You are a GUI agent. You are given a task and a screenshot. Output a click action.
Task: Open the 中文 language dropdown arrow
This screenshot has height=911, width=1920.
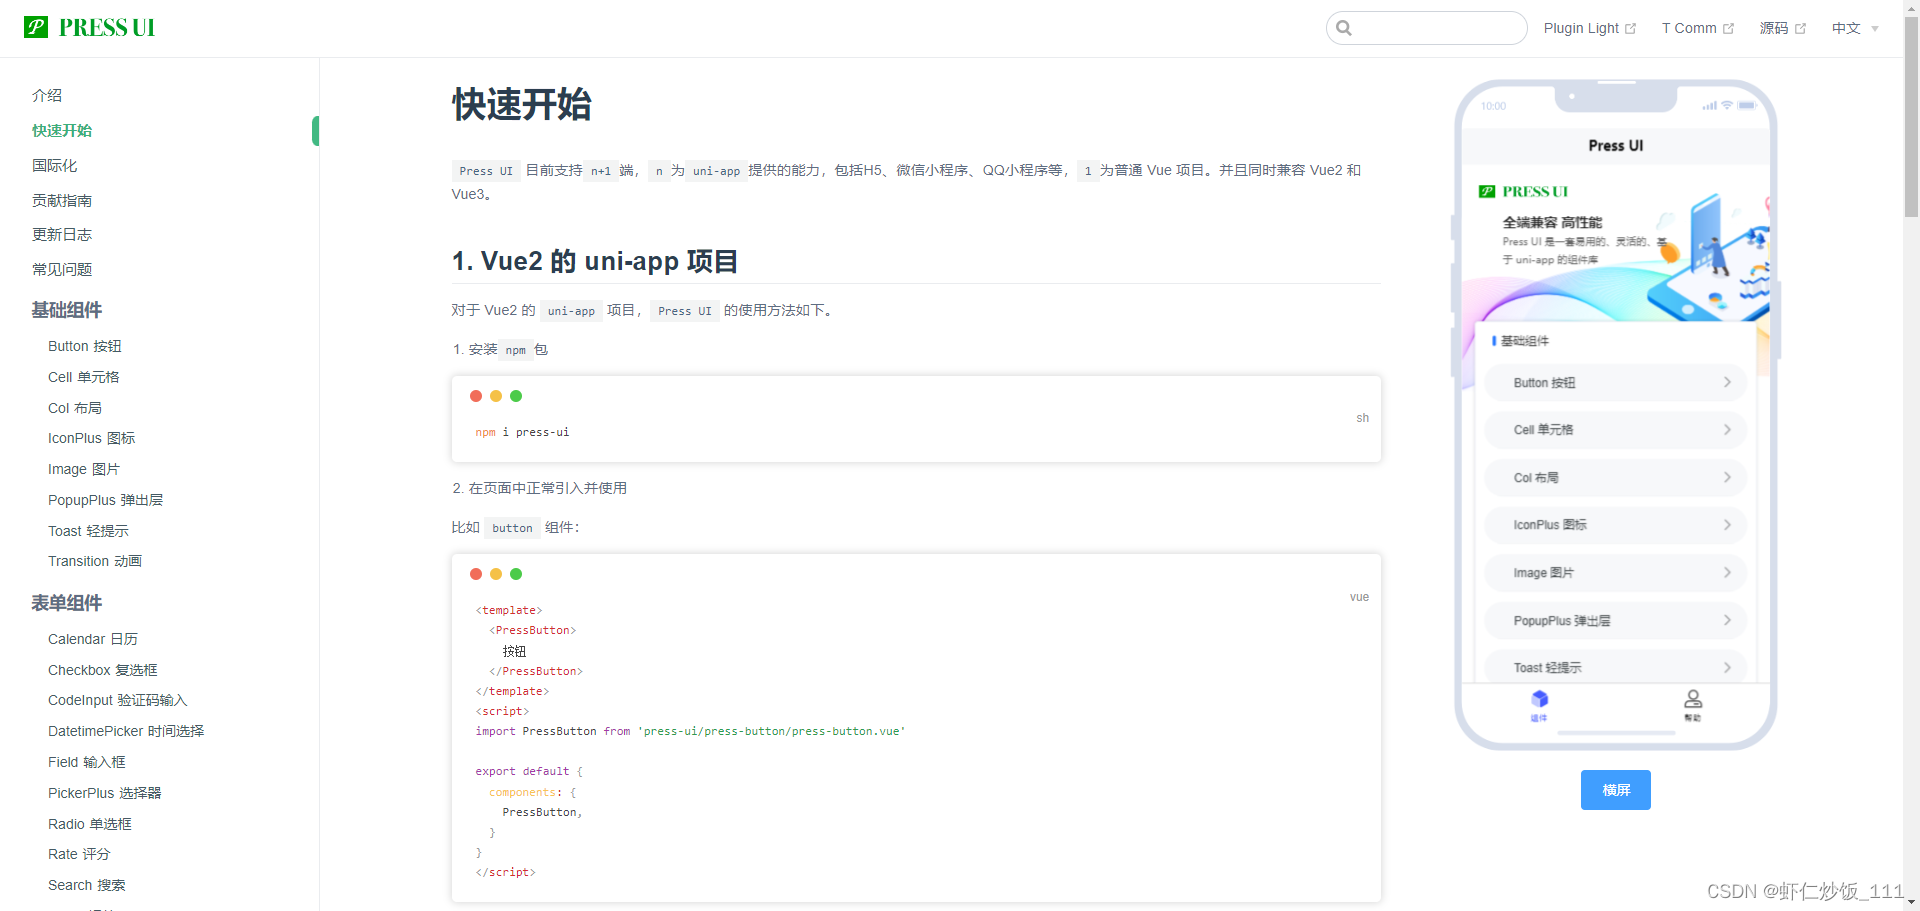click(x=1875, y=29)
